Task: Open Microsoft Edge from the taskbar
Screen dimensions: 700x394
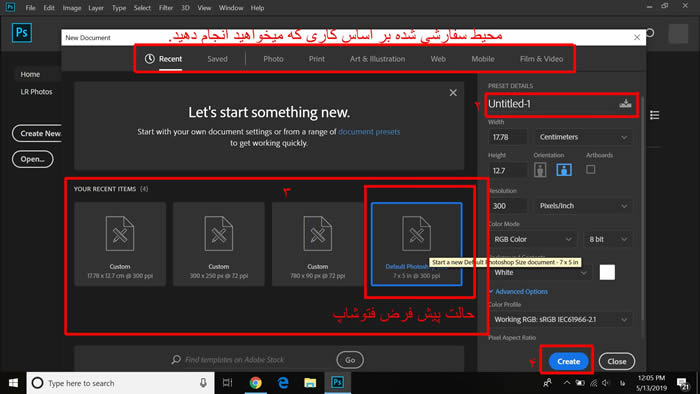Action: [x=283, y=383]
